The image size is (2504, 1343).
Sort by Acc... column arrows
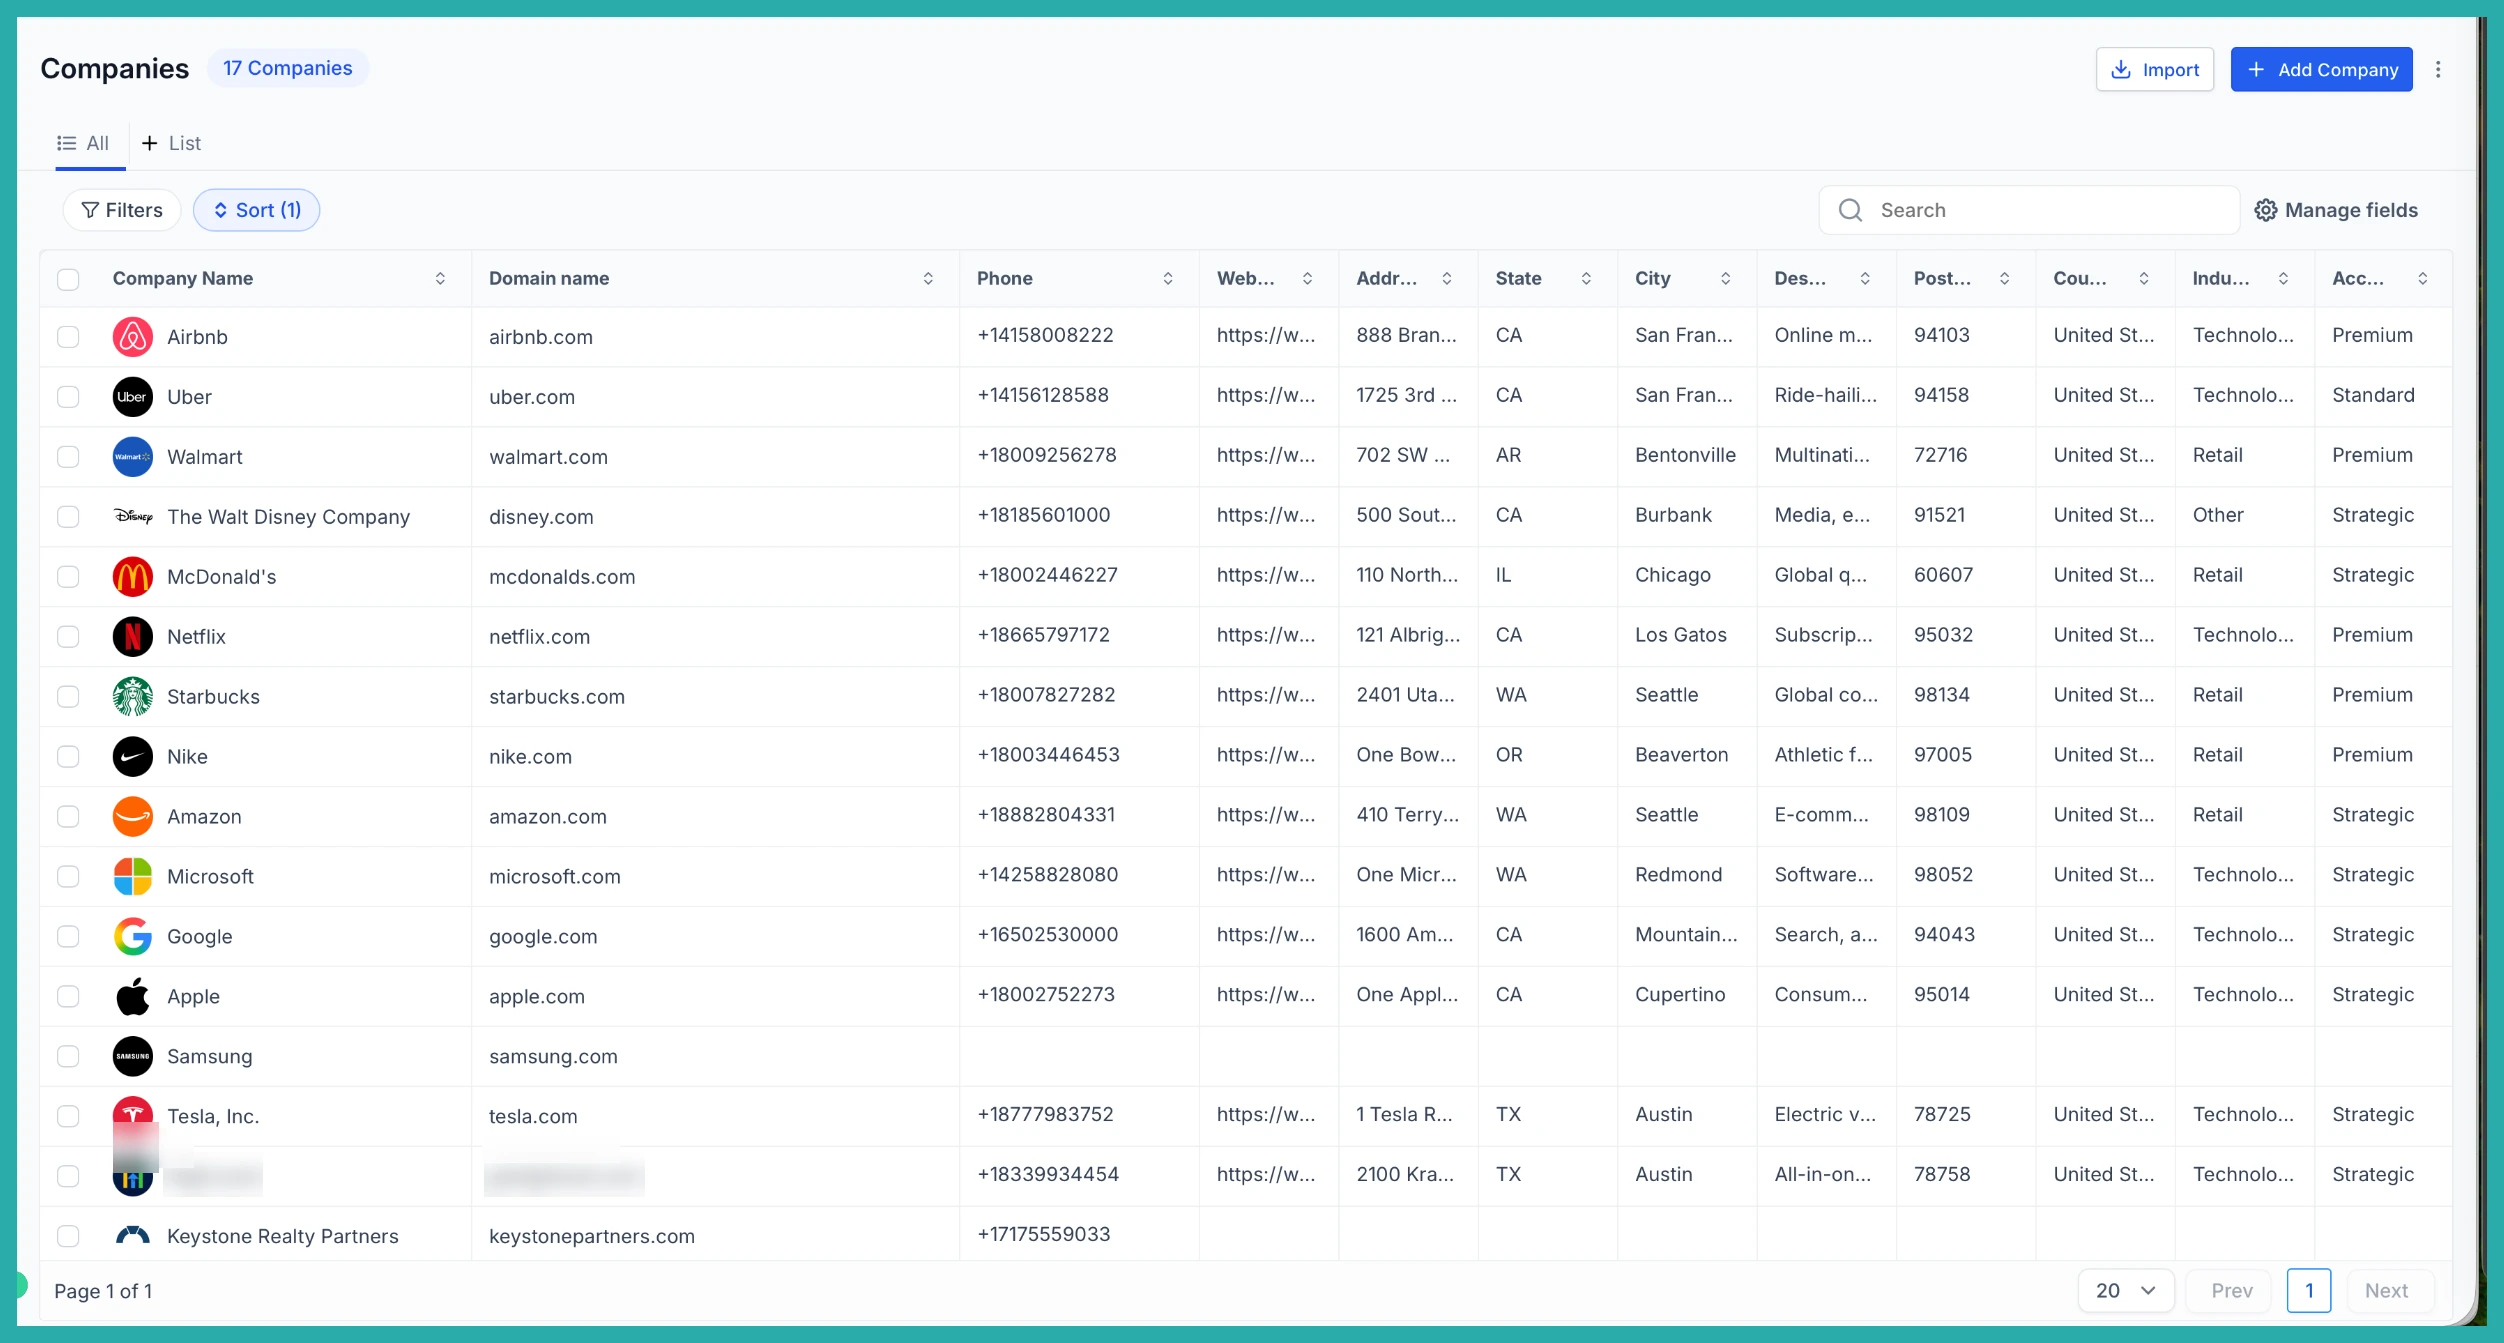[2422, 279]
